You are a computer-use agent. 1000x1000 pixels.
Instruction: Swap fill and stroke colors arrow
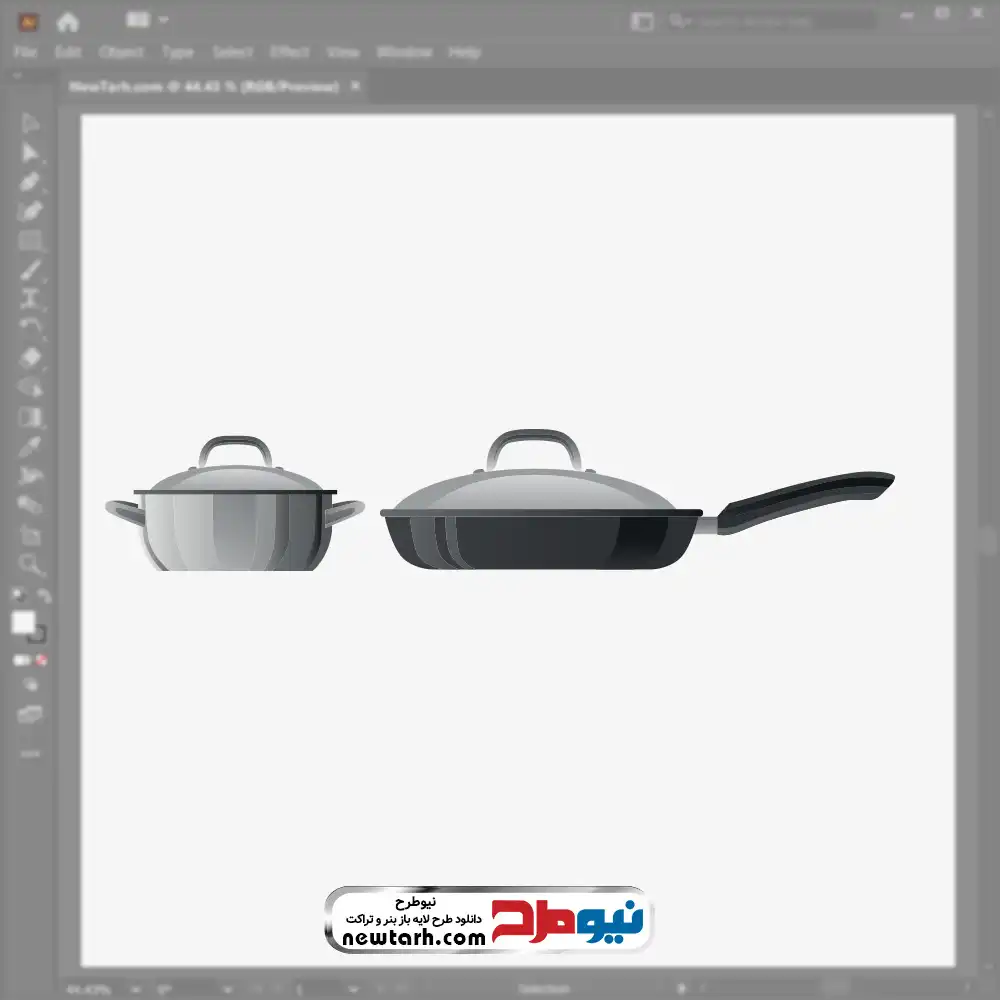43,596
